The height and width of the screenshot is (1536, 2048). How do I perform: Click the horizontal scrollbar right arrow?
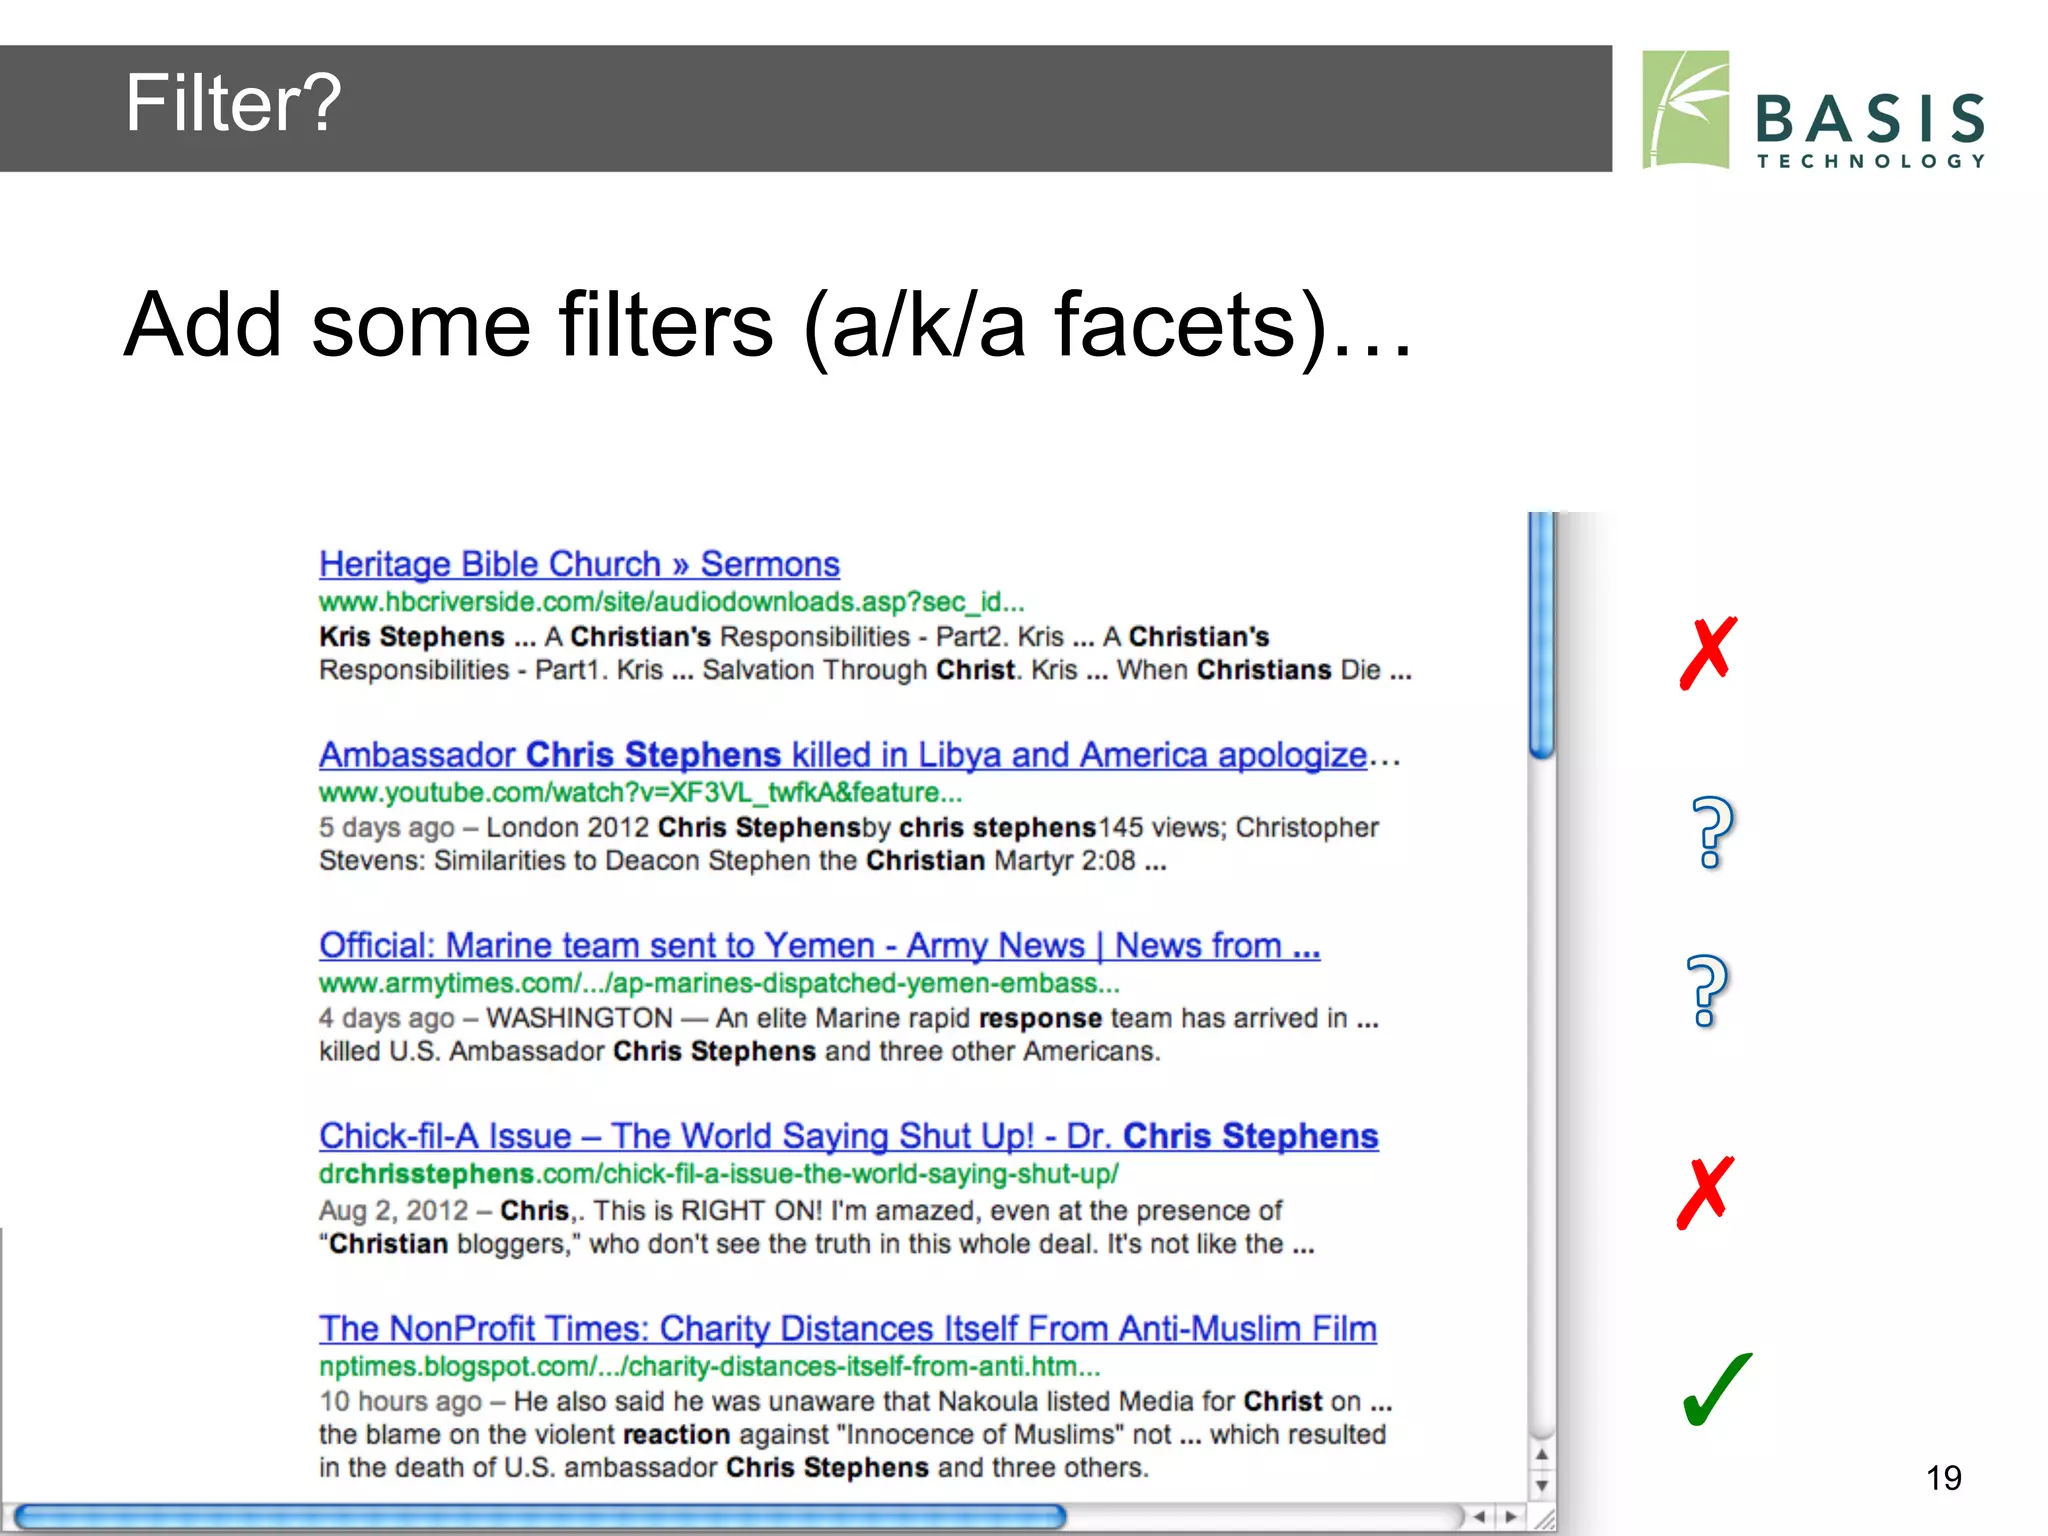point(1510,1517)
